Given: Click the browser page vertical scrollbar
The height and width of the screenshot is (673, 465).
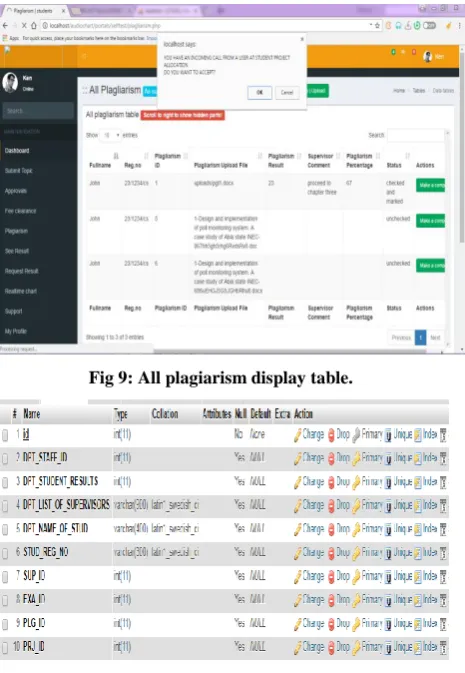Looking at the screenshot, I should click(x=462, y=146).
